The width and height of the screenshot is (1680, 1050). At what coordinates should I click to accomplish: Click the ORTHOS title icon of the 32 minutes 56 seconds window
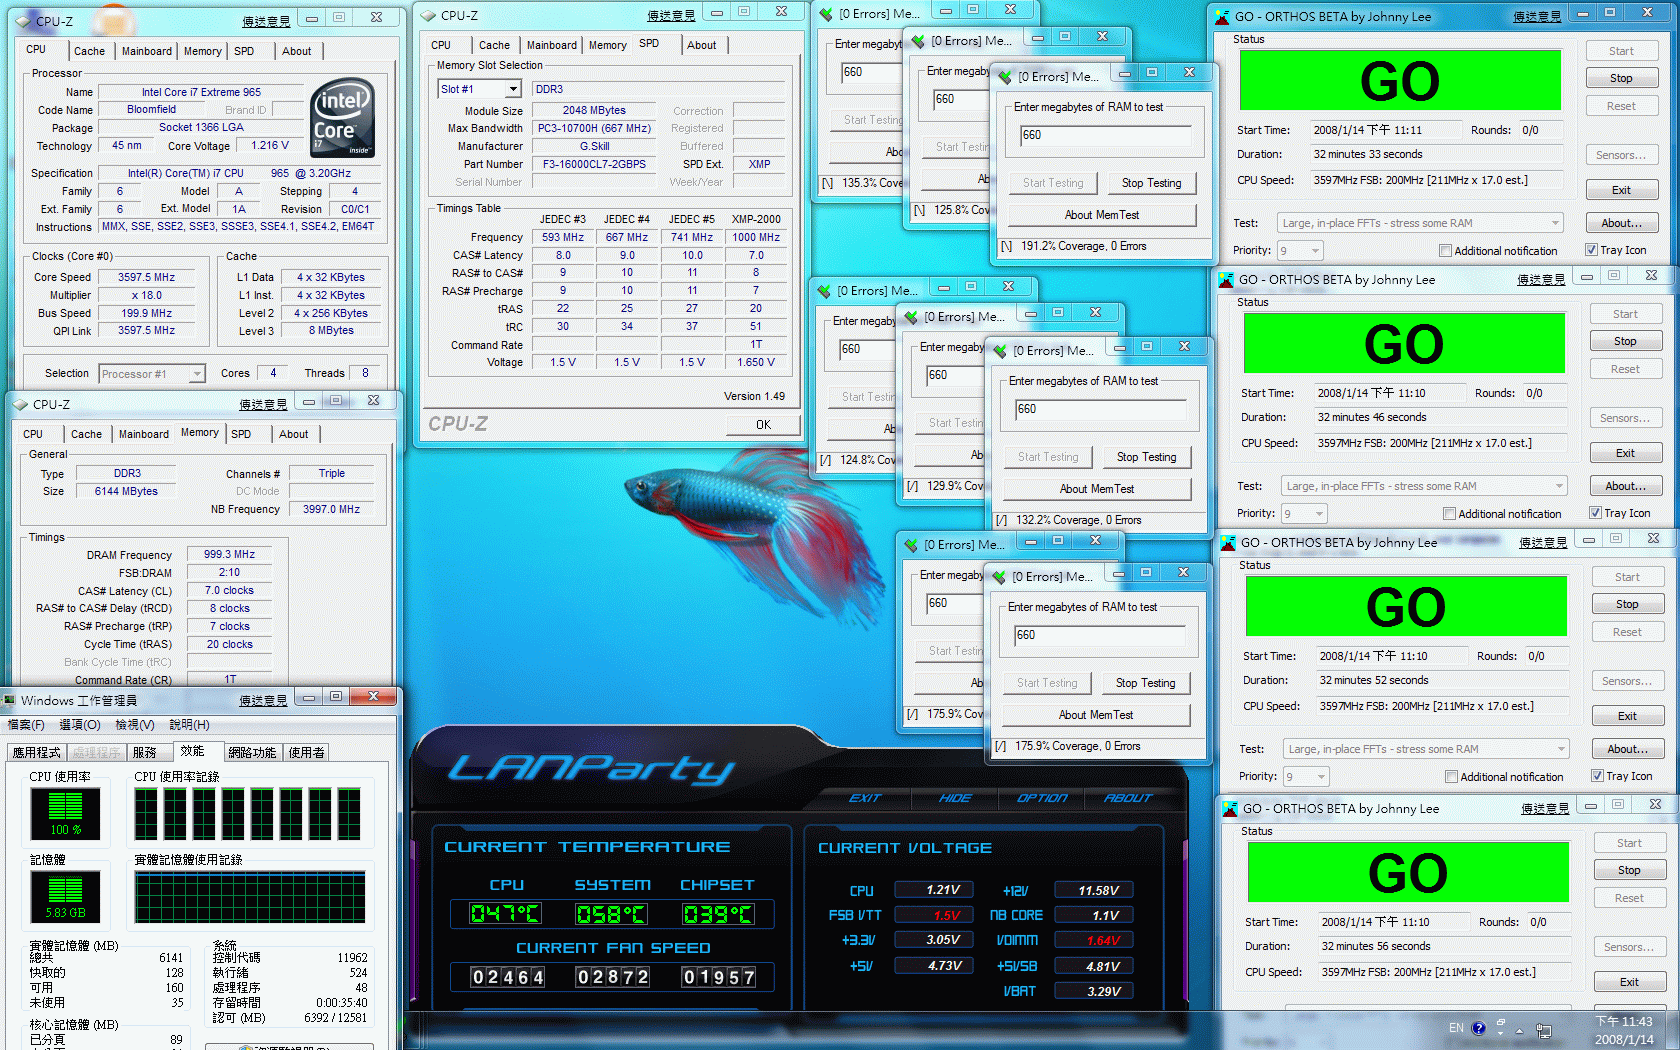pyautogui.click(x=1230, y=809)
